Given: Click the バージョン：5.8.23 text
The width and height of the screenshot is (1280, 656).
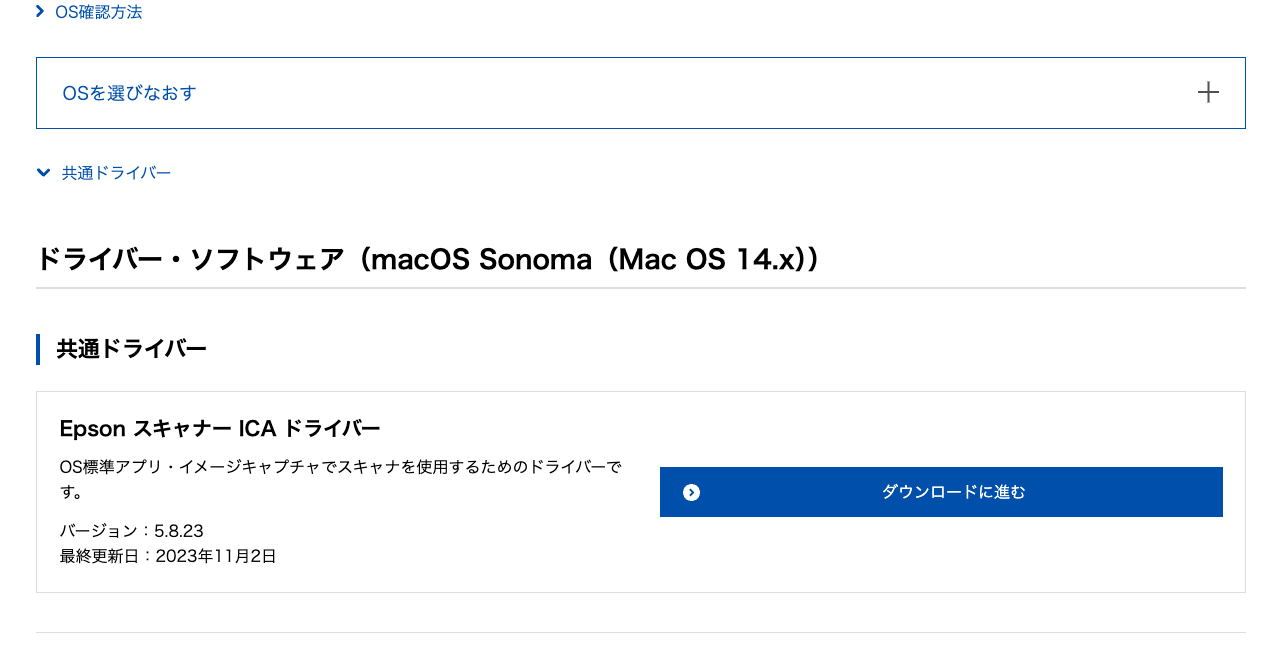Looking at the screenshot, I should 132,530.
